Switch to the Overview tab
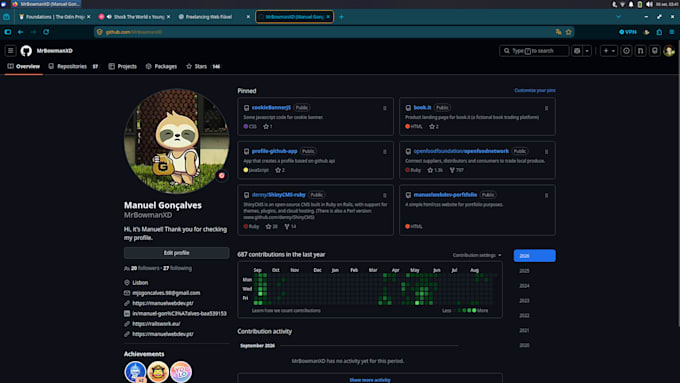The image size is (680, 383). coord(23,66)
